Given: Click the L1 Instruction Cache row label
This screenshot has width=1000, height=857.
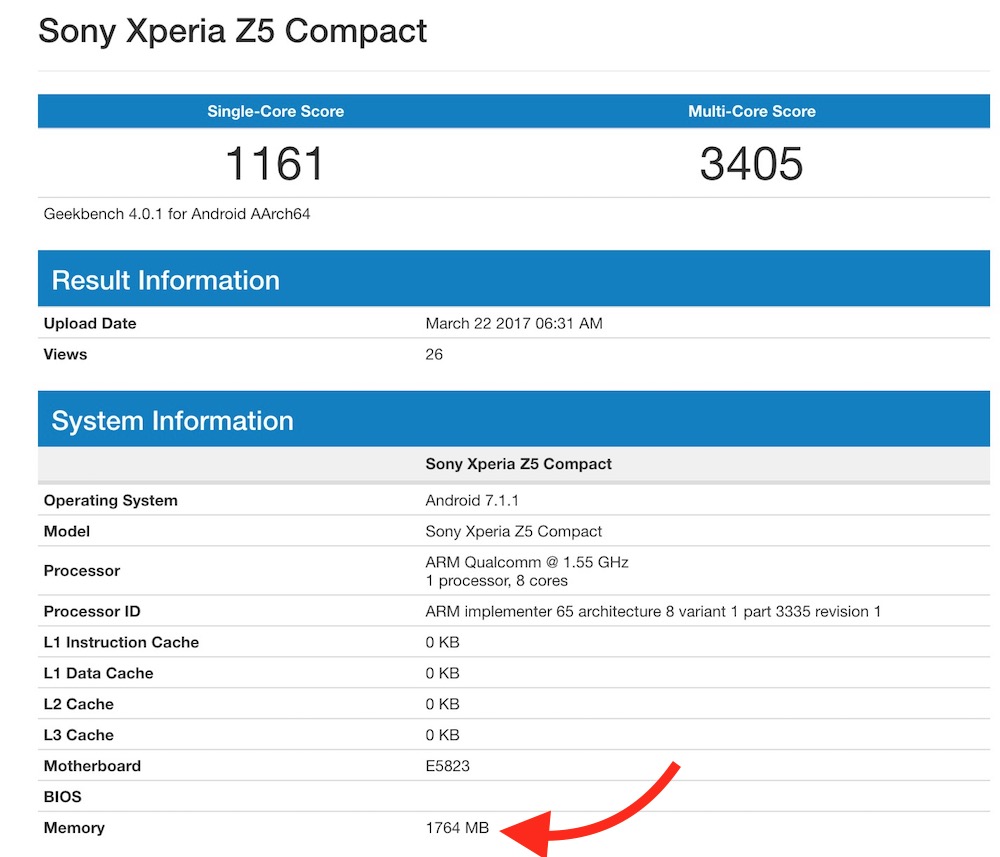Looking at the screenshot, I should point(121,642).
